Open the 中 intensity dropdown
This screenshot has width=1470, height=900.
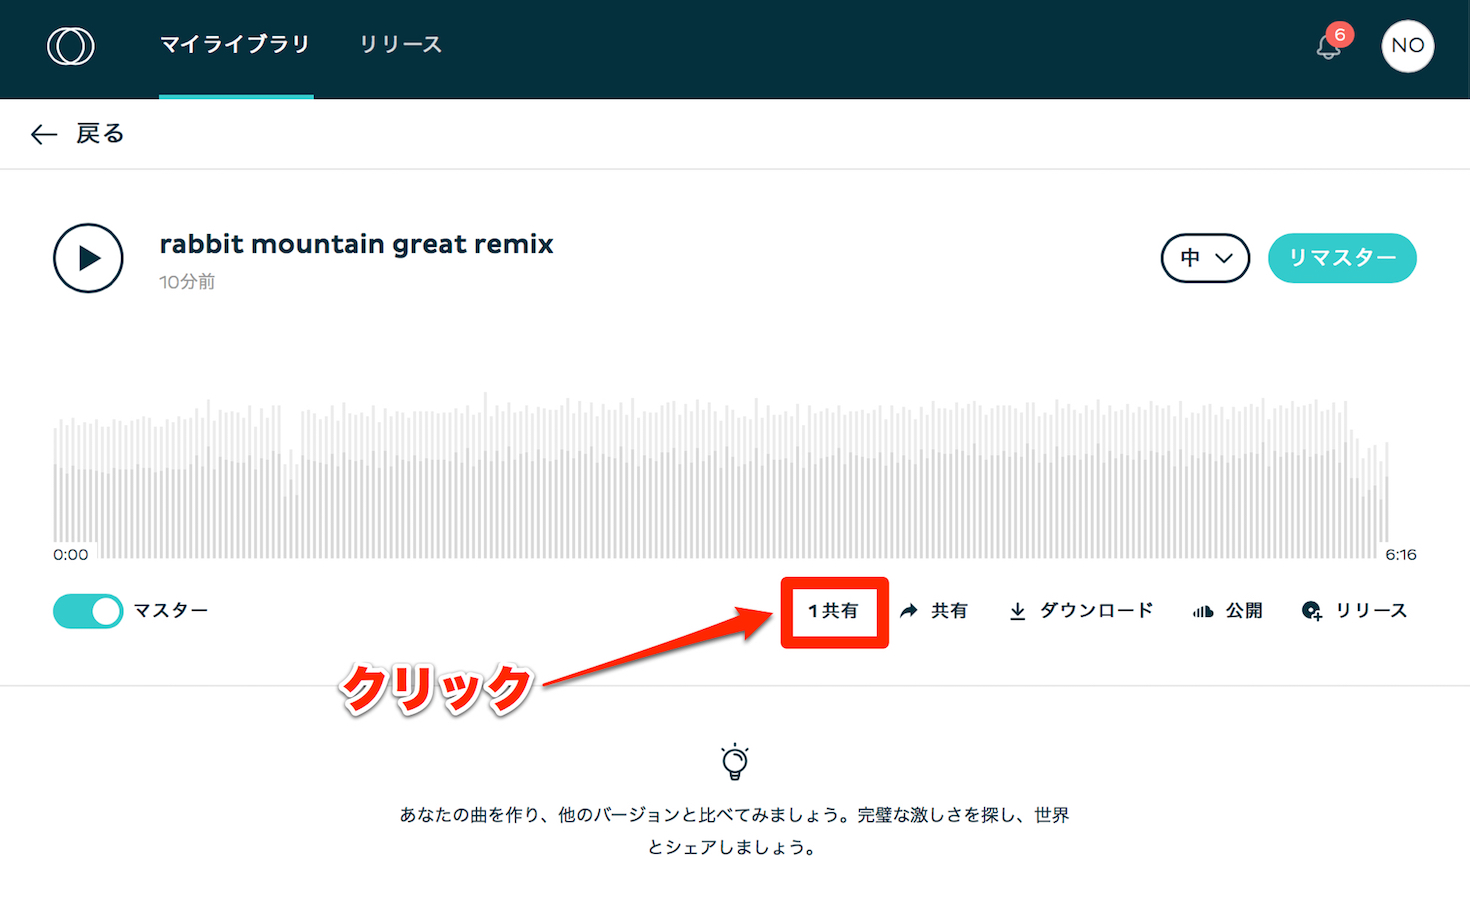1205,258
